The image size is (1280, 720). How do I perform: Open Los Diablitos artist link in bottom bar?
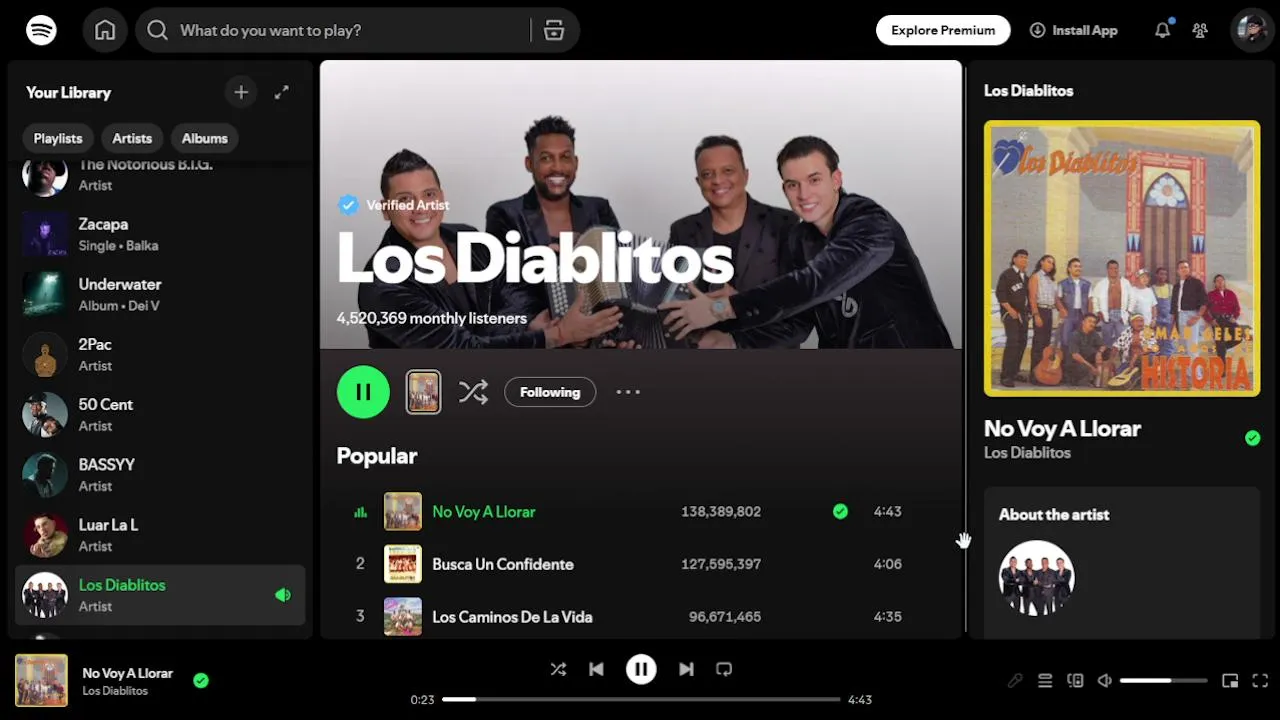pos(115,691)
